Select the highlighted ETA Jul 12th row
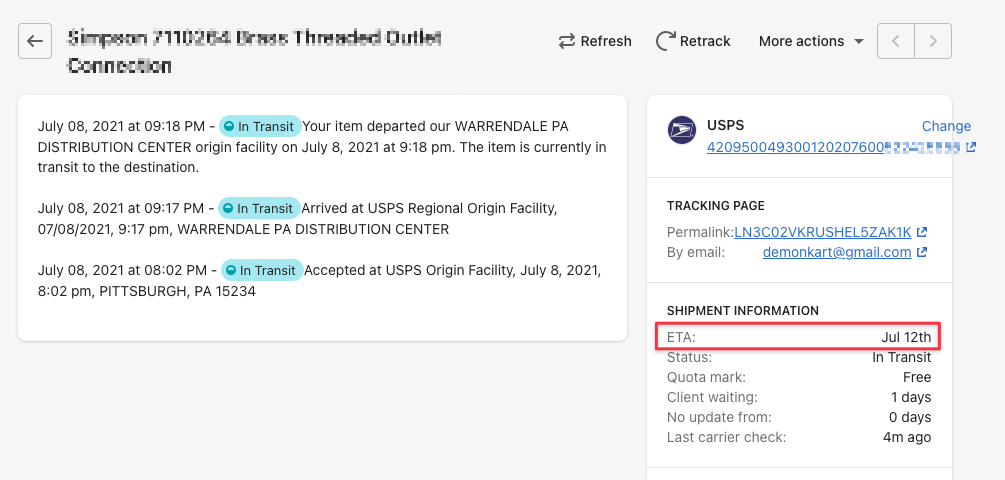 (798, 336)
